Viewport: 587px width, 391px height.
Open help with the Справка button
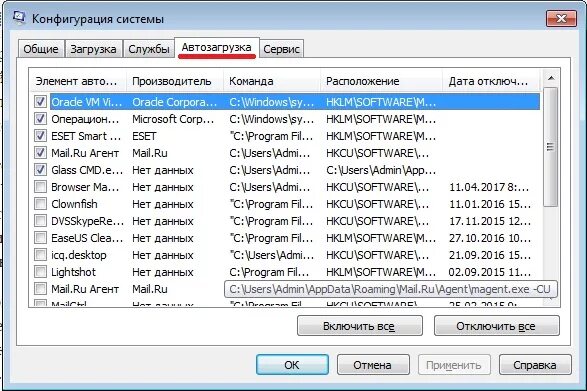(x=535, y=365)
